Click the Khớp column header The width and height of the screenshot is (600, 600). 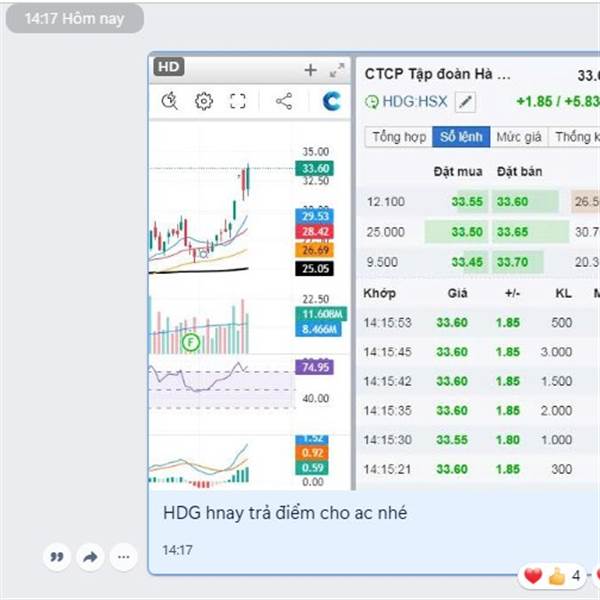(379, 293)
